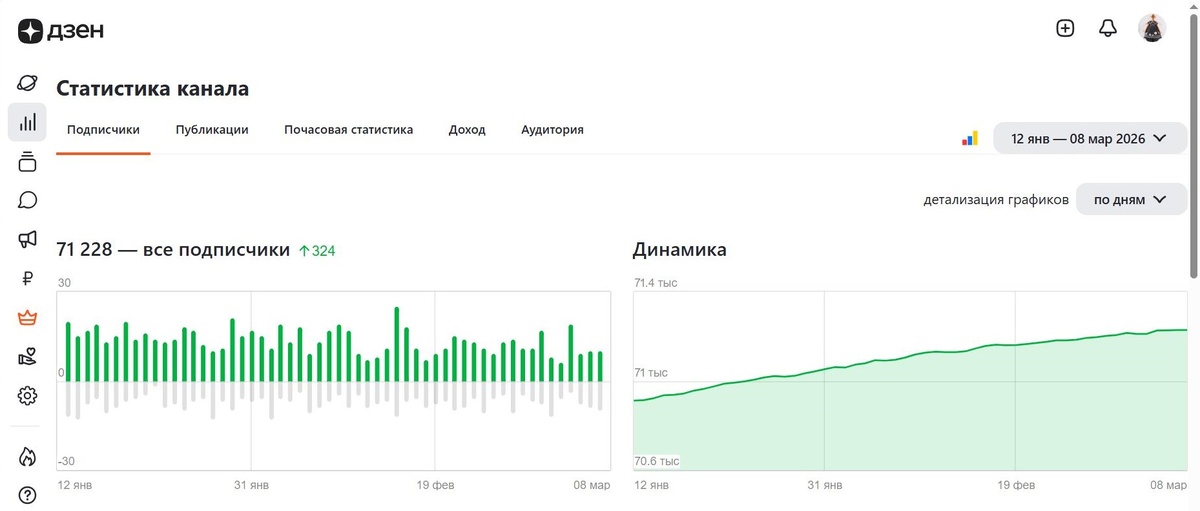Click 19 фев label under Динамика chart
1200x511 pixels.
(x=1018, y=485)
